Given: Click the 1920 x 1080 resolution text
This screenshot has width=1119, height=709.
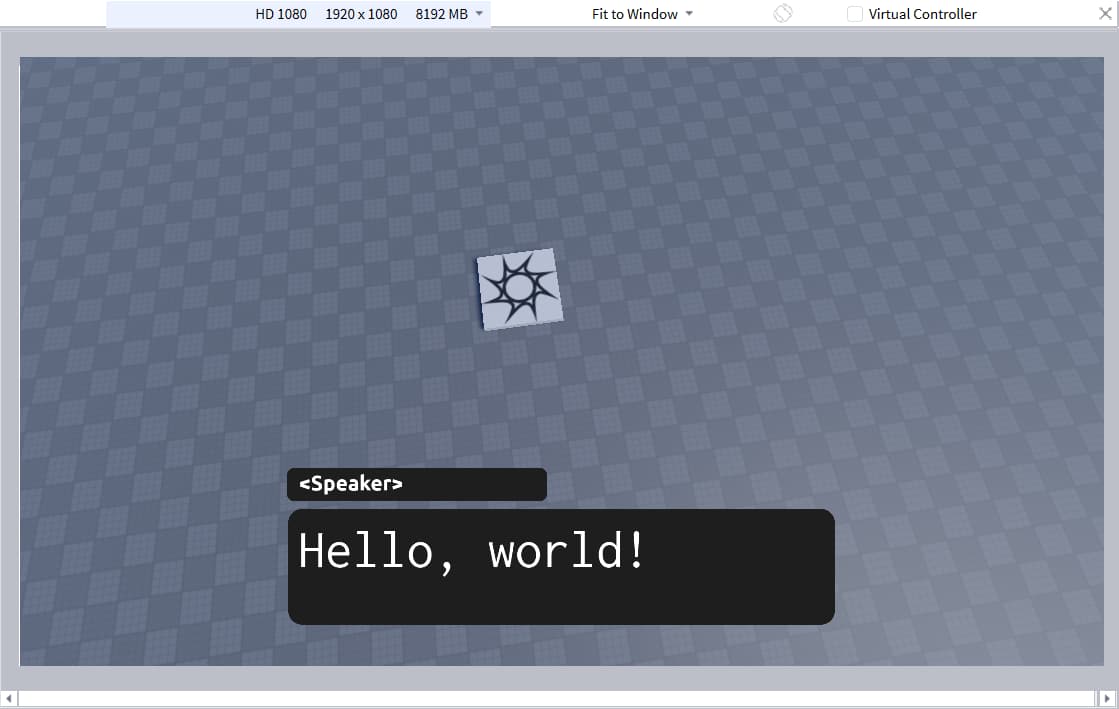Looking at the screenshot, I should pyautogui.click(x=361, y=14).
